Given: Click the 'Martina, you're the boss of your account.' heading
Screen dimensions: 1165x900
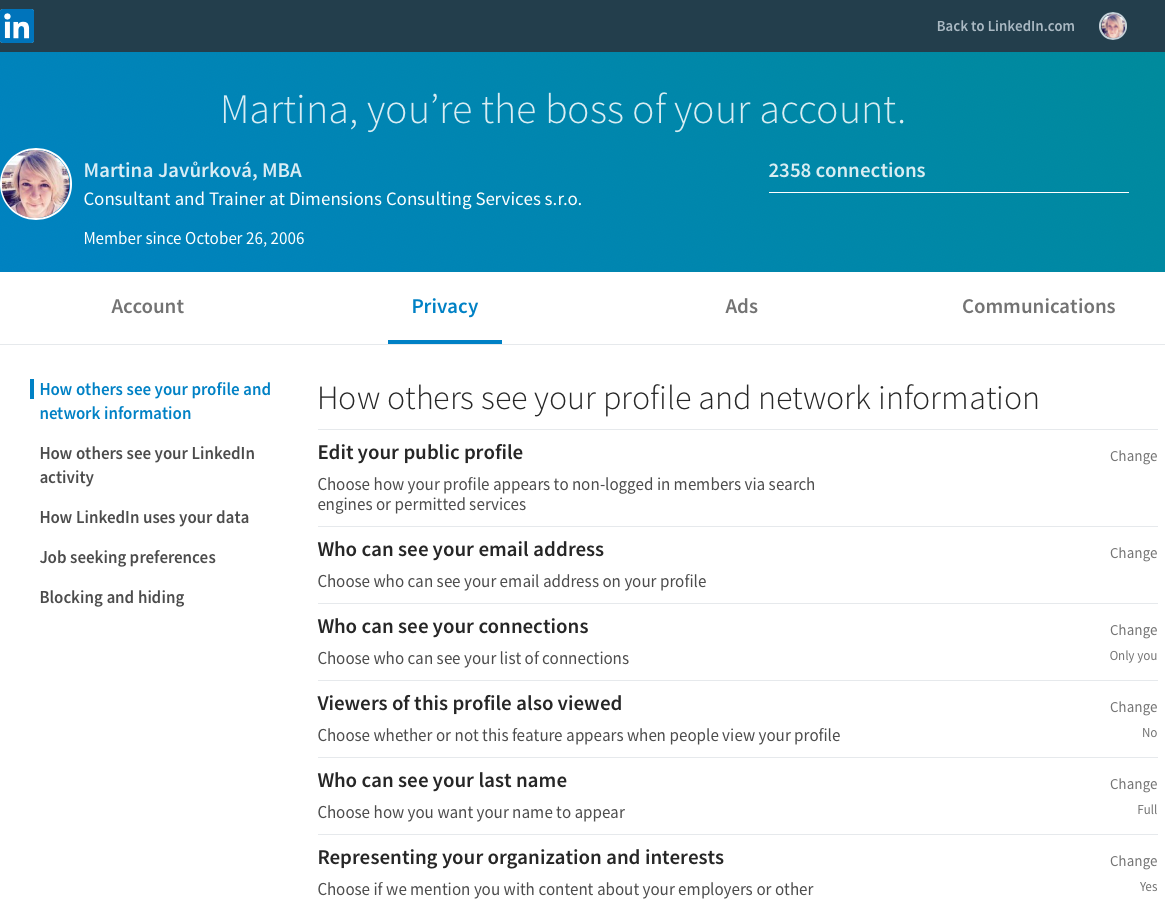Looking at the screenshot, I should coord(563,110).
